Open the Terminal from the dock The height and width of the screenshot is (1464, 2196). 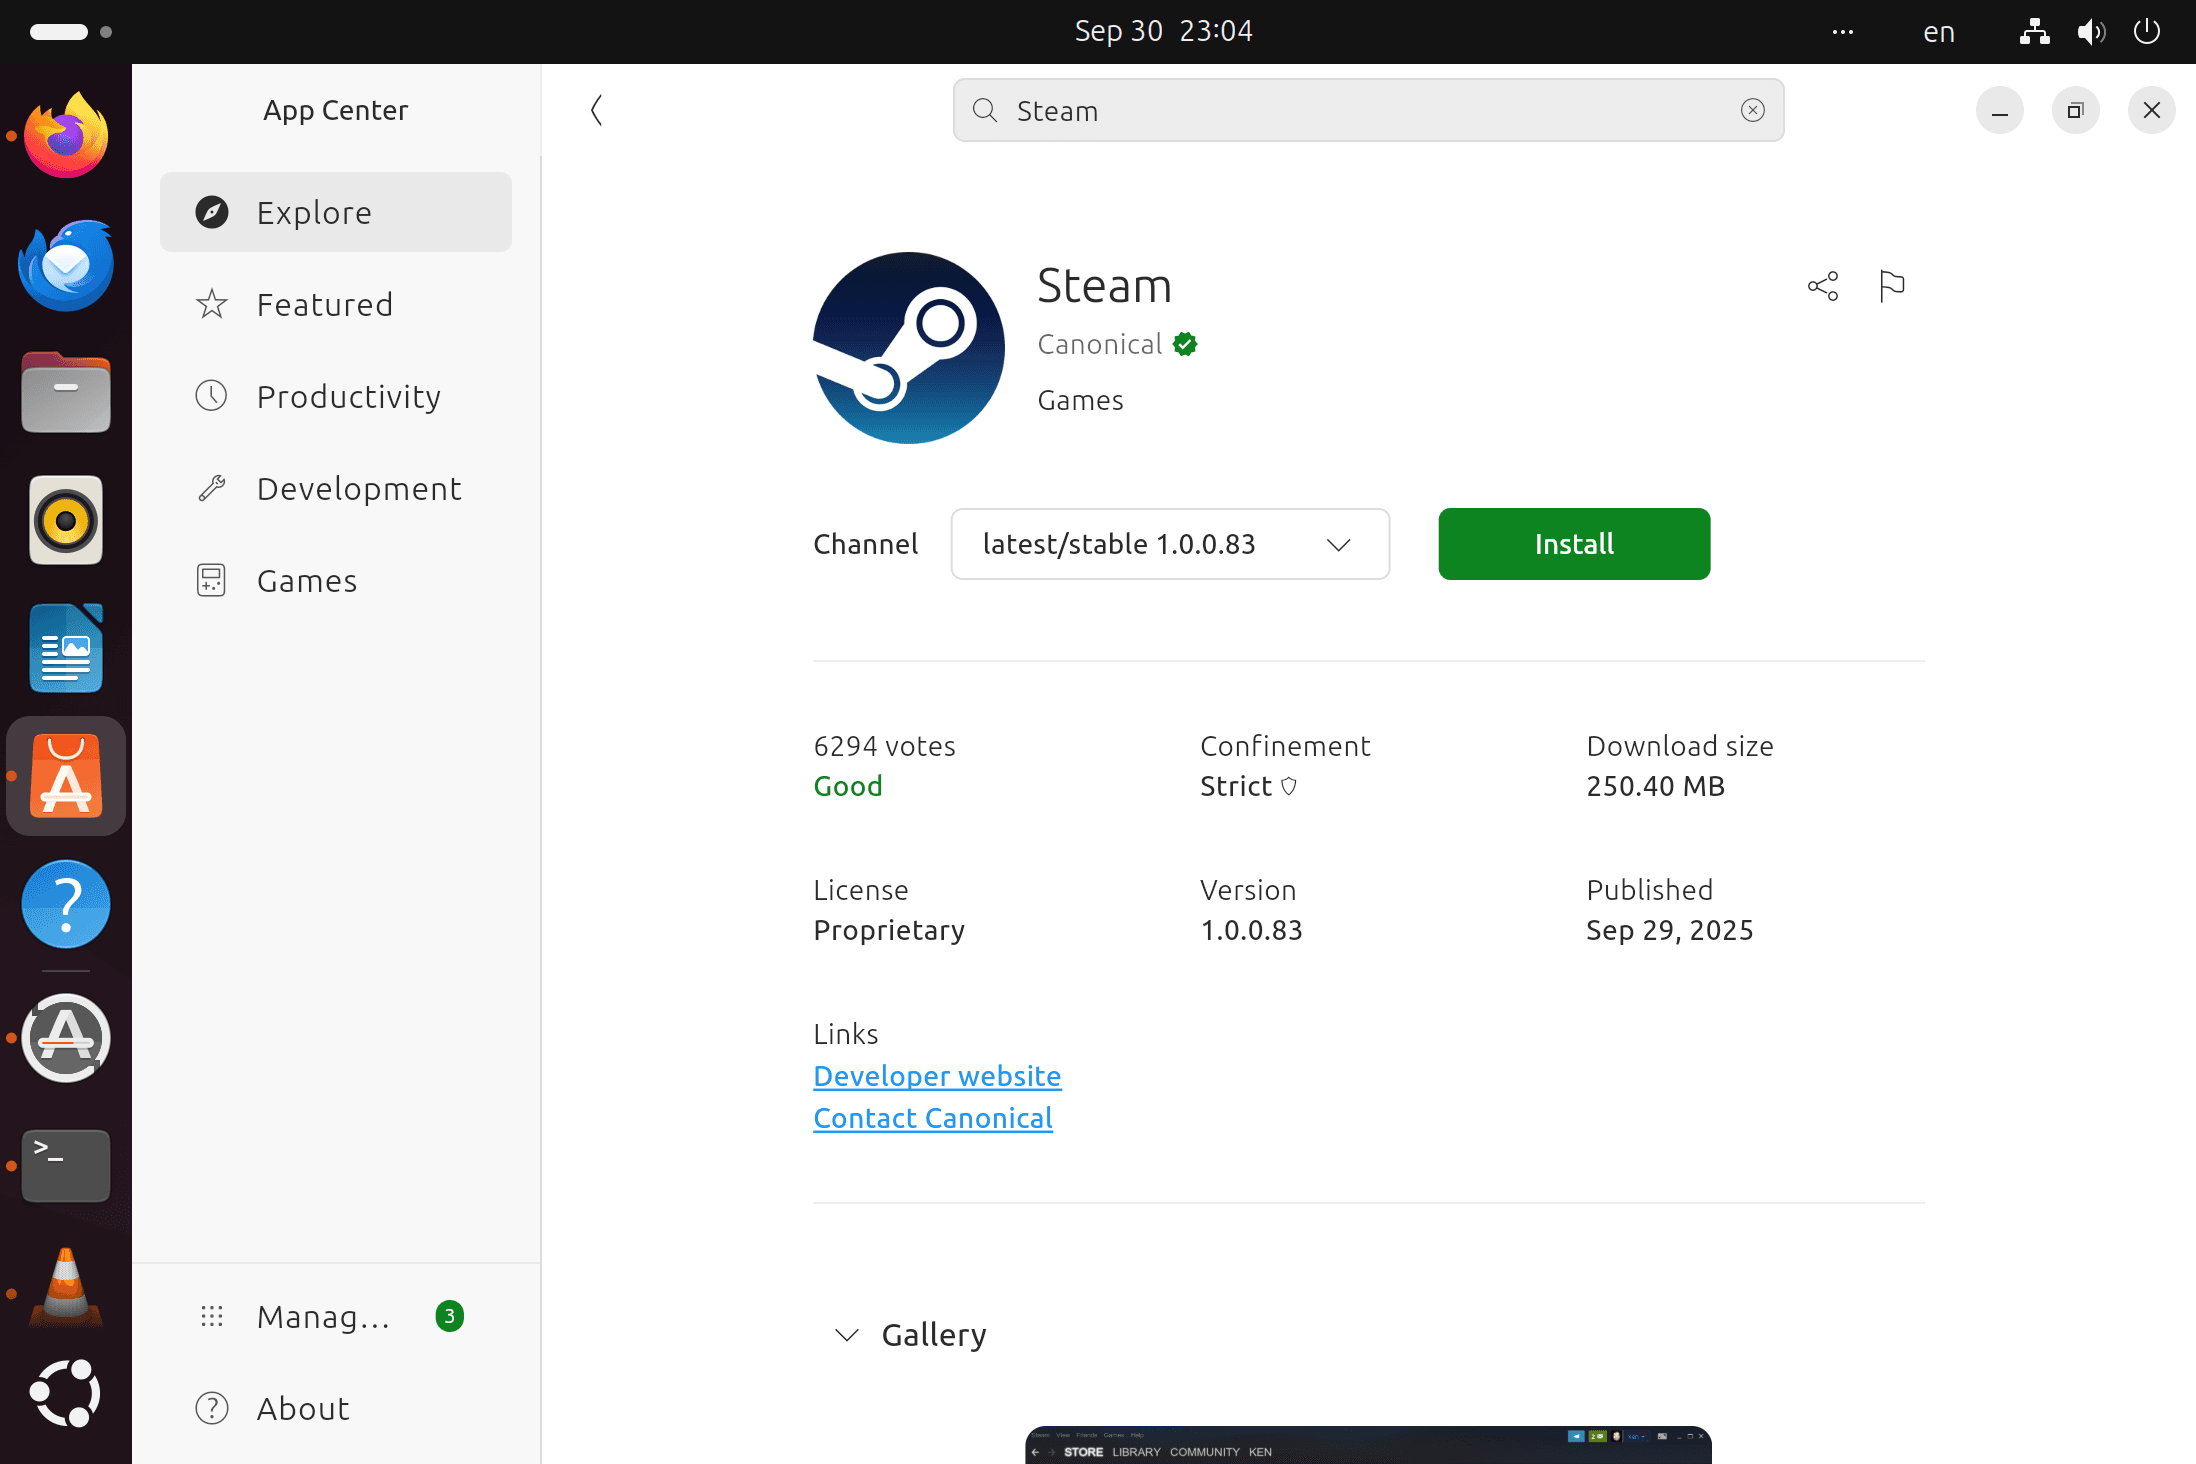[66, 1165]
